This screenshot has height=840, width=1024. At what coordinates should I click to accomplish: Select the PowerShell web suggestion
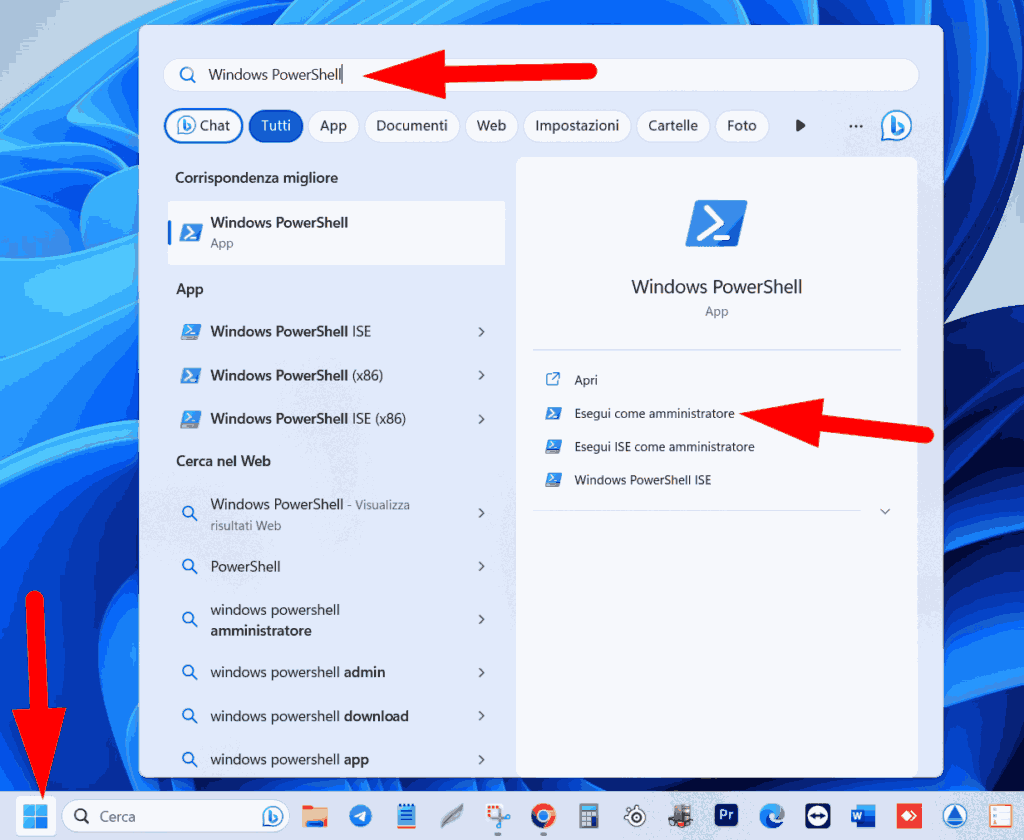(x=336, y=566)
